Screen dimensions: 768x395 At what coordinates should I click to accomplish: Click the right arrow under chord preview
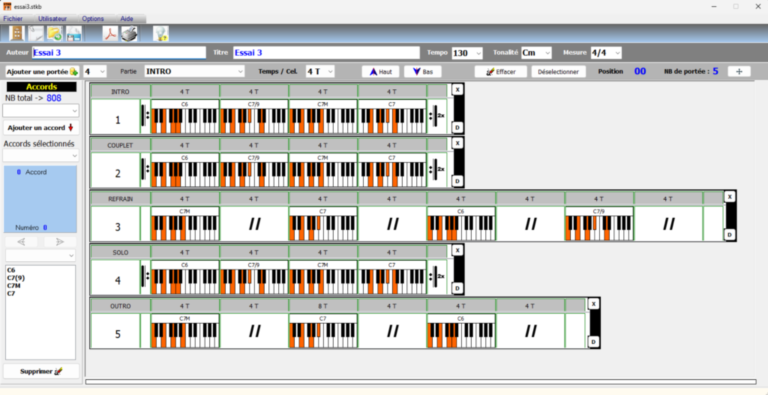coord(60,242)
